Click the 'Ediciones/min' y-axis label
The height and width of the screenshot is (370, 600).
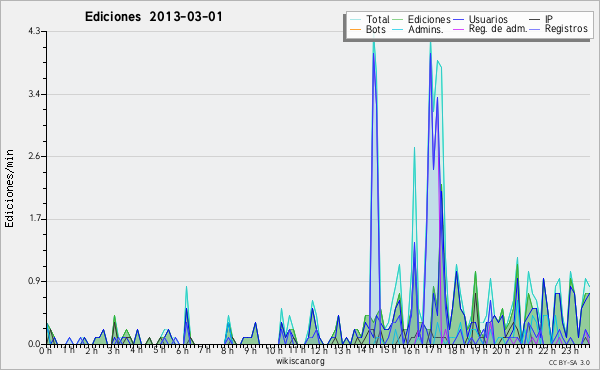9,188
